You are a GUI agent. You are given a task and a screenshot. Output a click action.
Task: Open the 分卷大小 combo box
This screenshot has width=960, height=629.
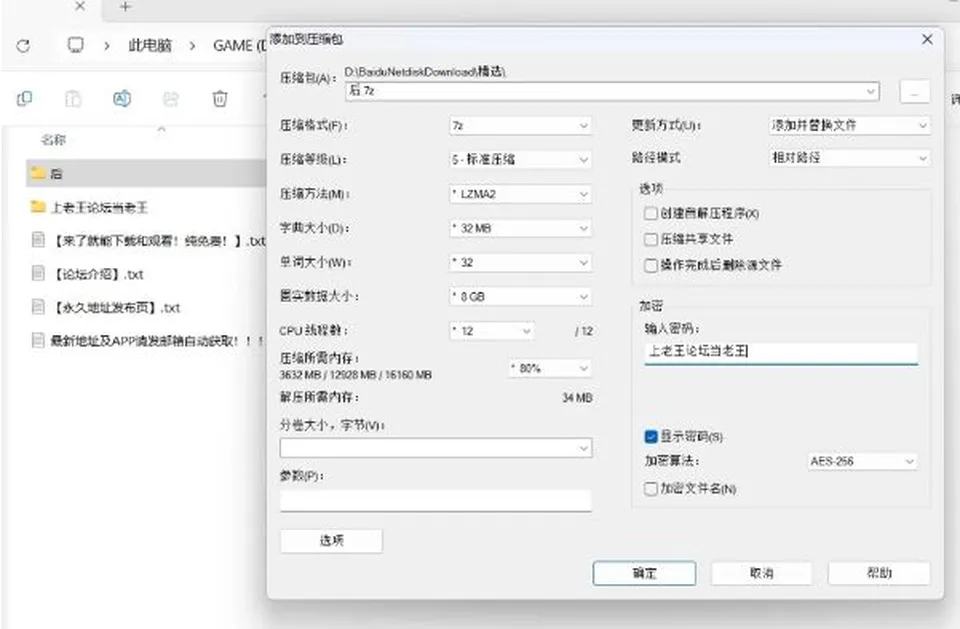[x=436, y=448]
